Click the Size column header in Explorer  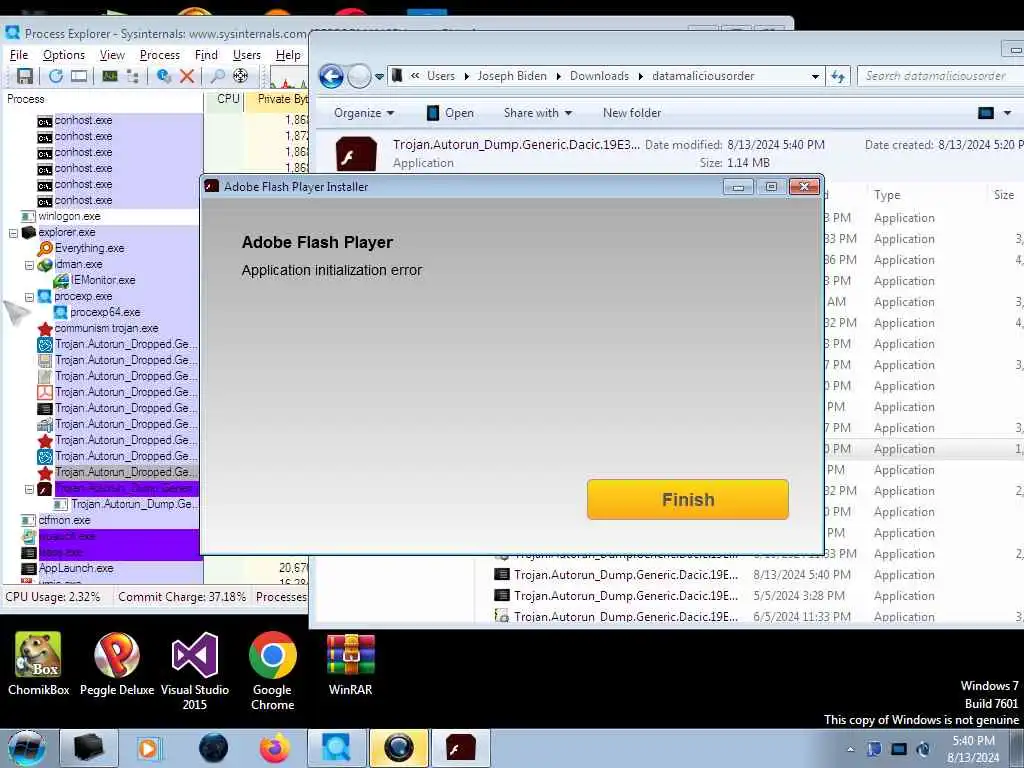pyautogui.click(x=1004, y=195)
